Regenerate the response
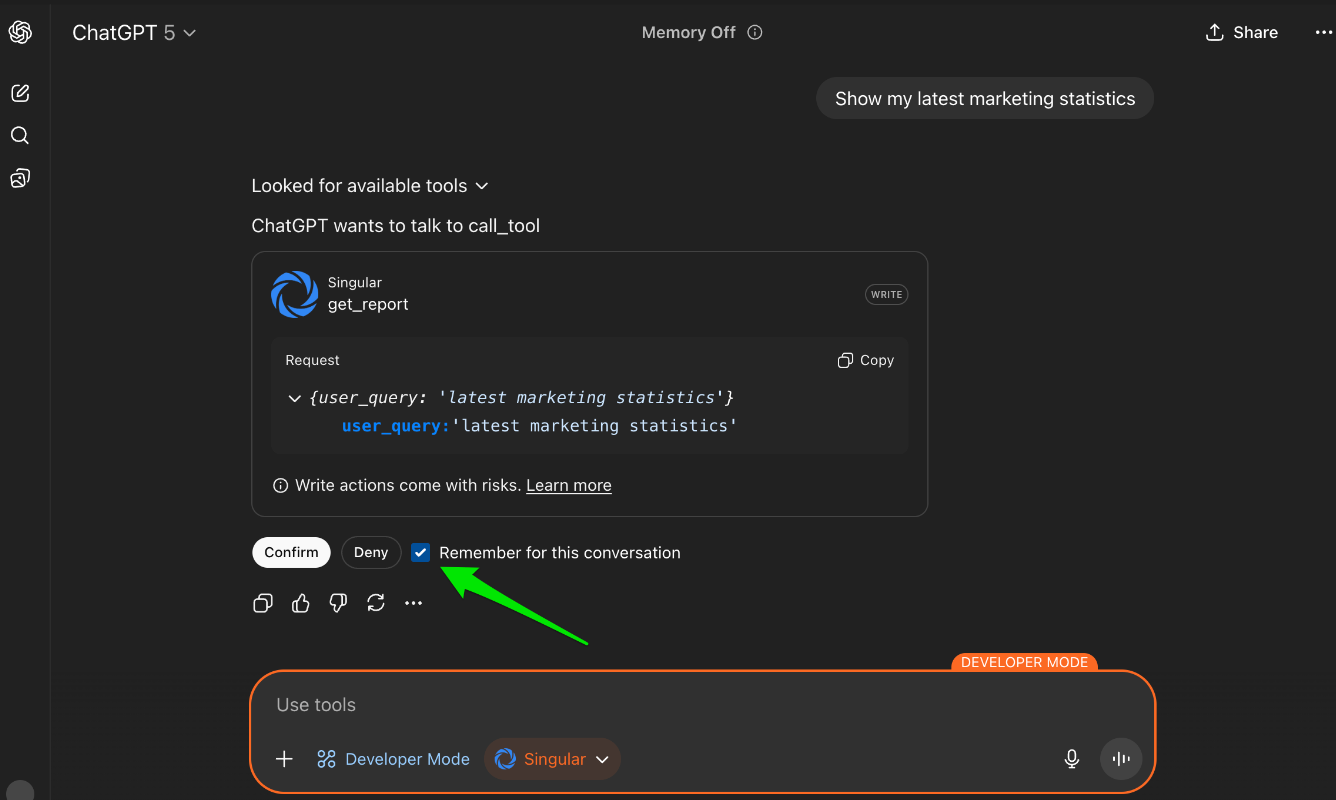Viewport: 1336px width, 800px height. (x=376, y=602)
